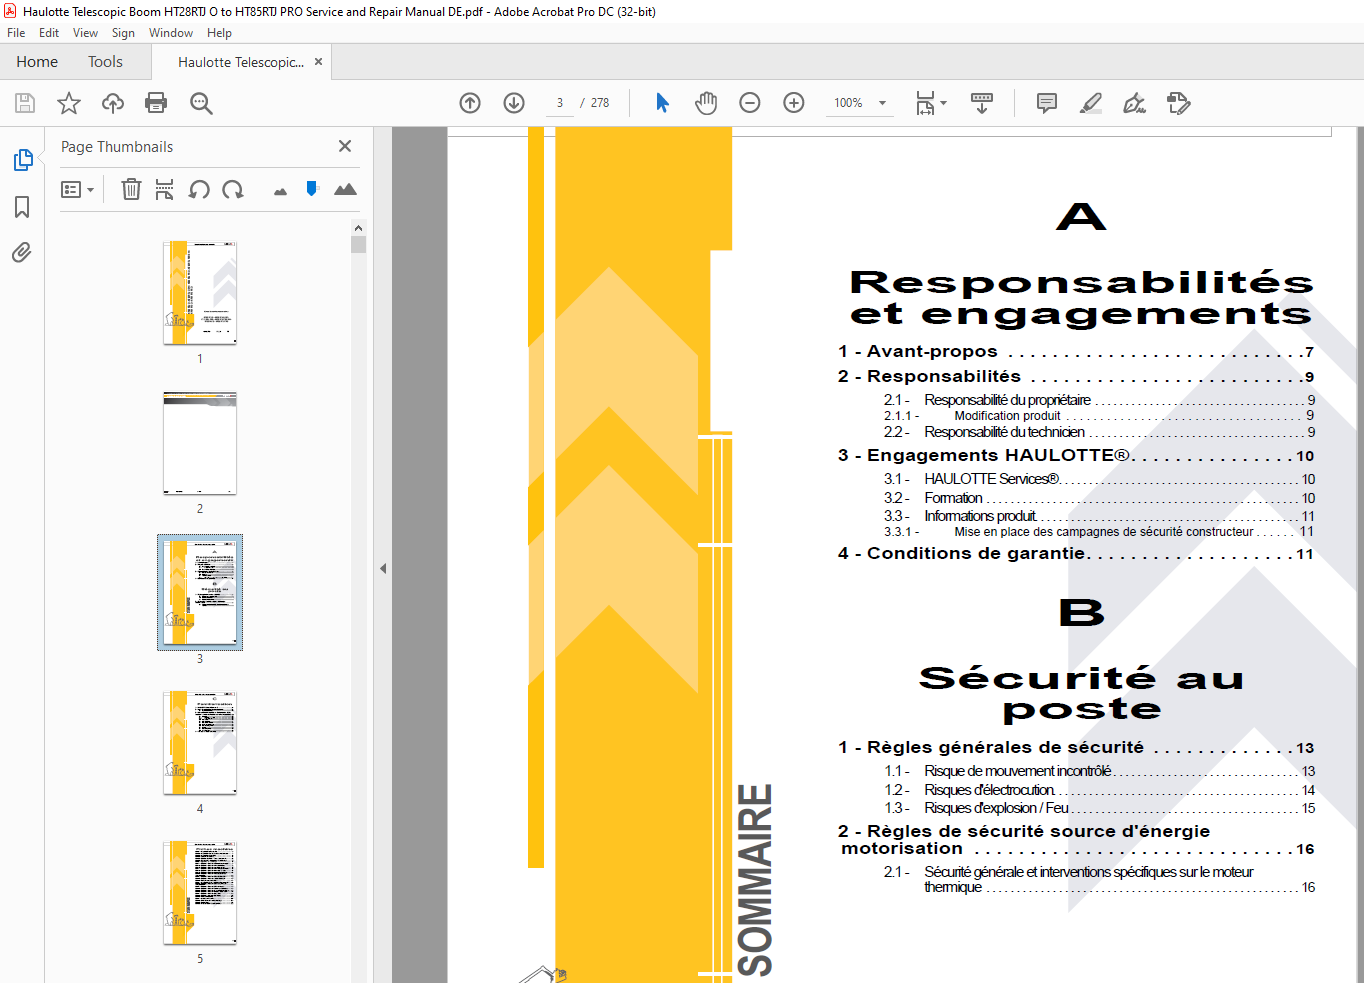Click 'Modification produit' contents line
1364x983 pixels.
click(x=1099, y=416)
